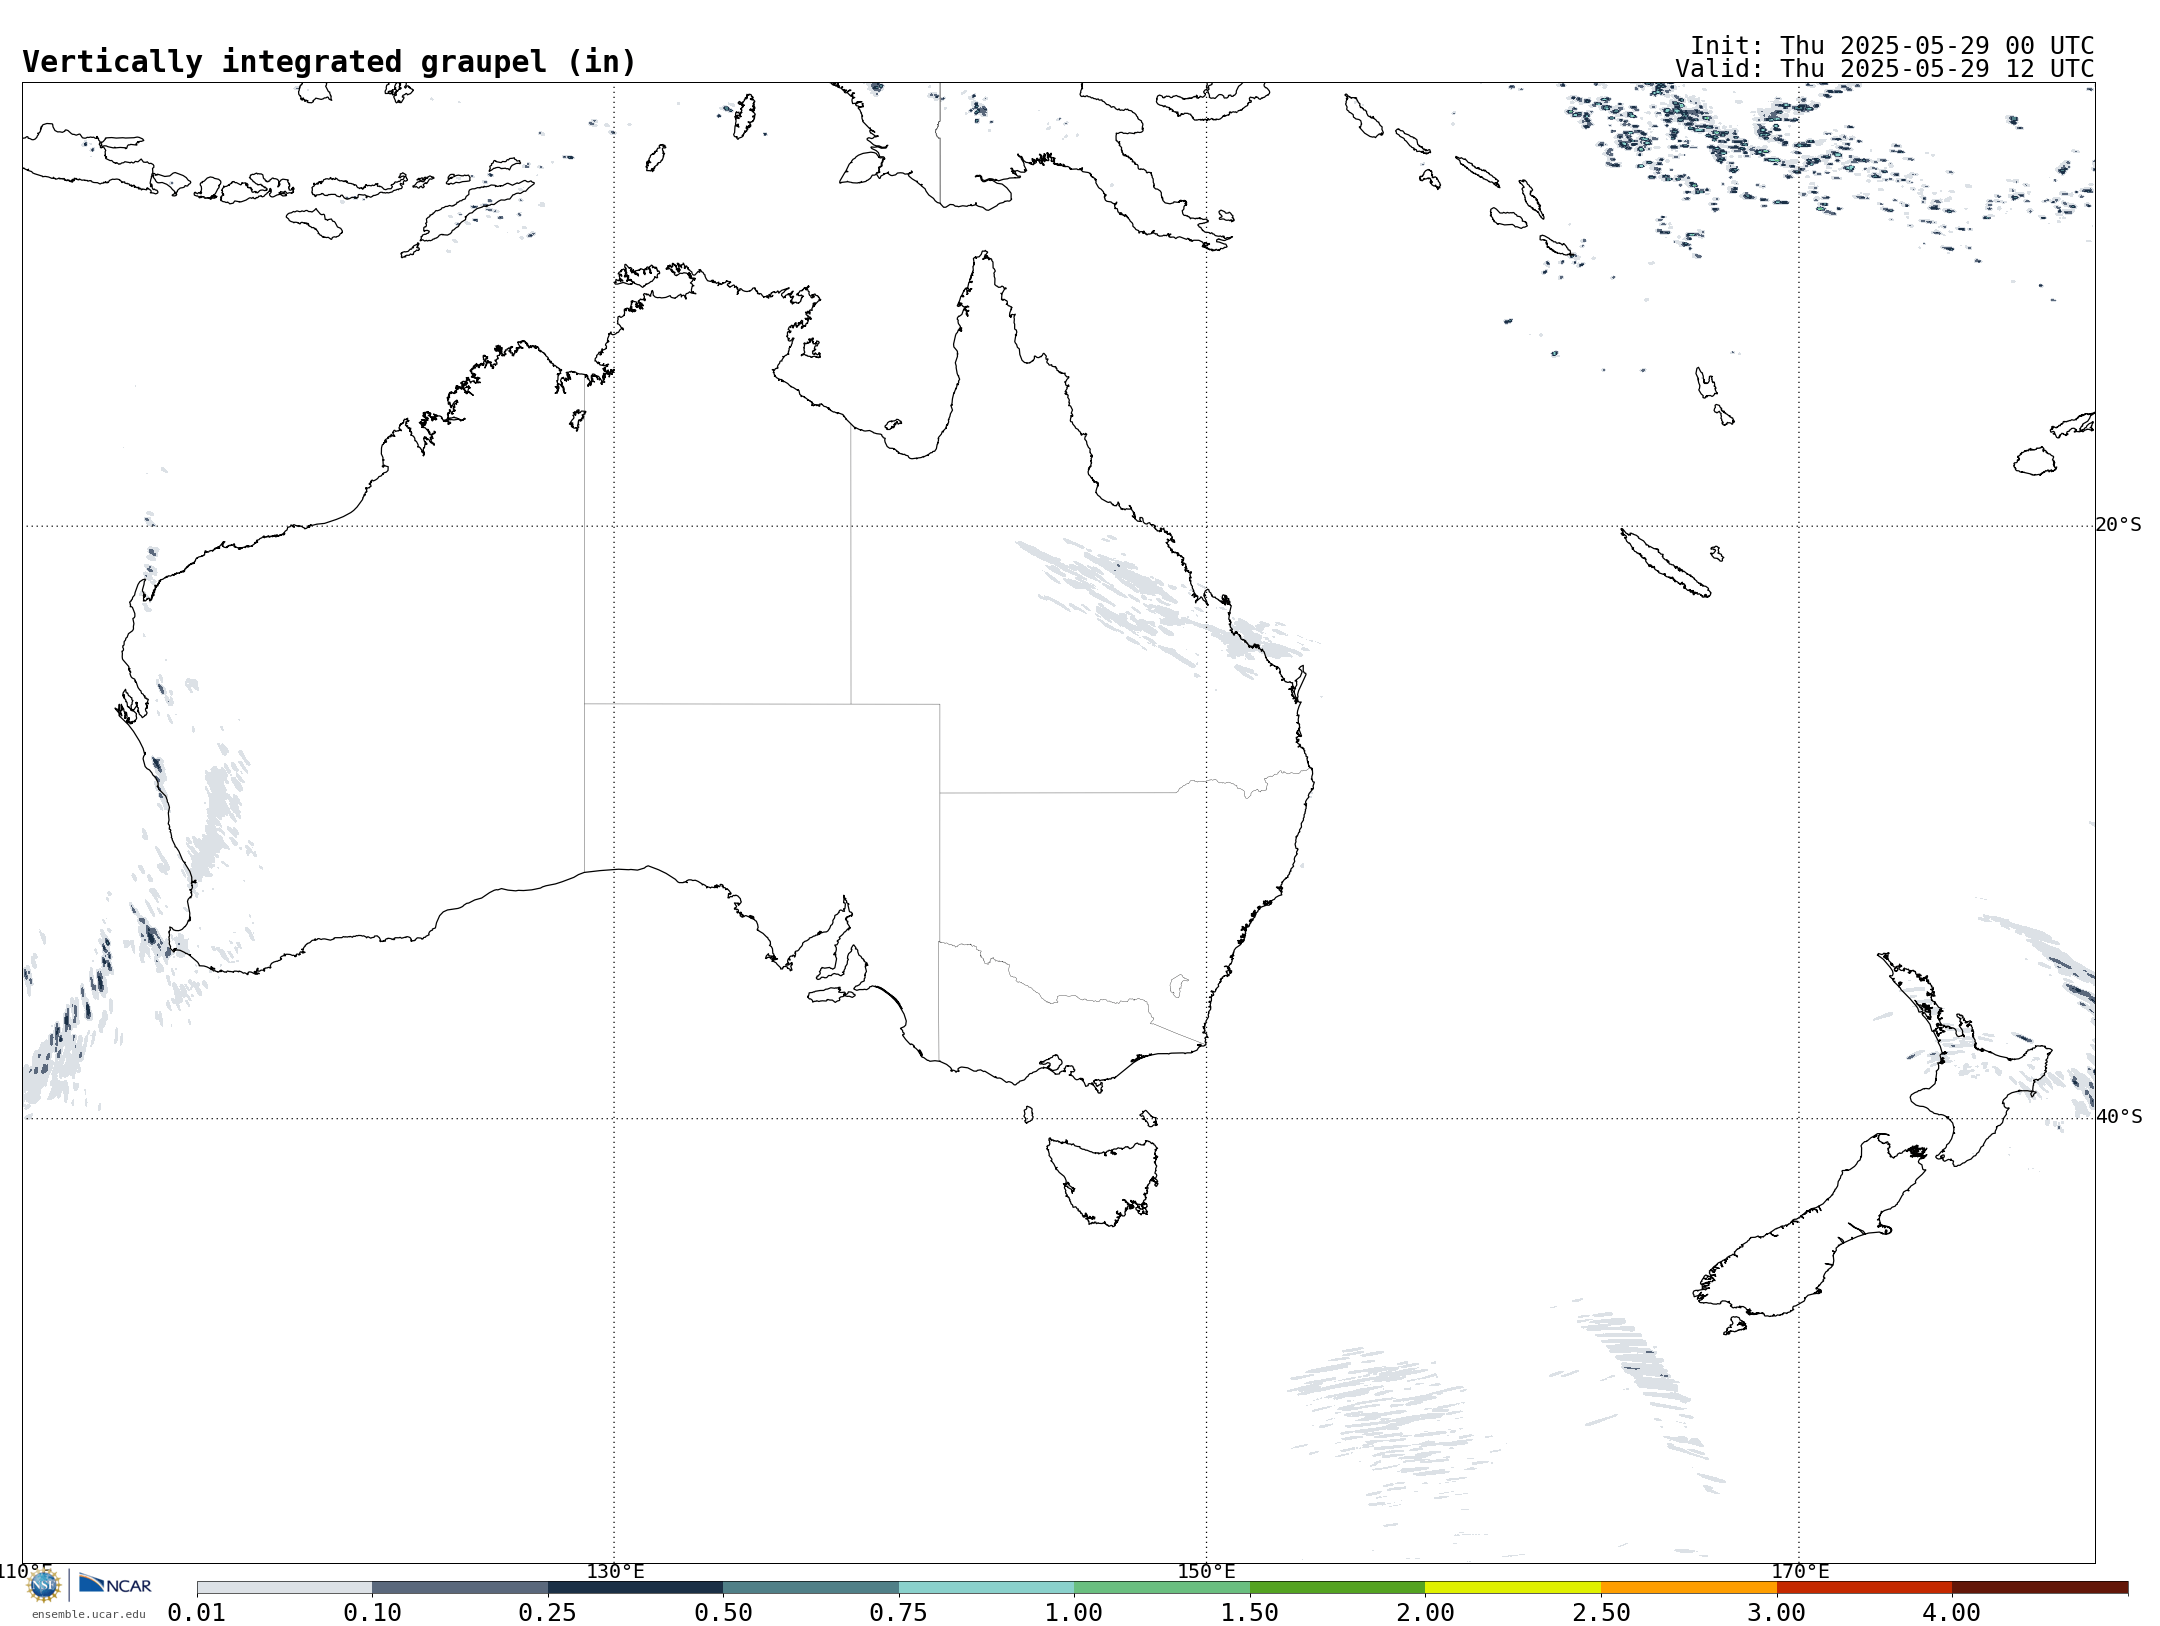Image resolution: width=2160 pixels, height=1626 pixels.
Task: Click on Tasmania island on the map
Action: tap(1104, 1180)
